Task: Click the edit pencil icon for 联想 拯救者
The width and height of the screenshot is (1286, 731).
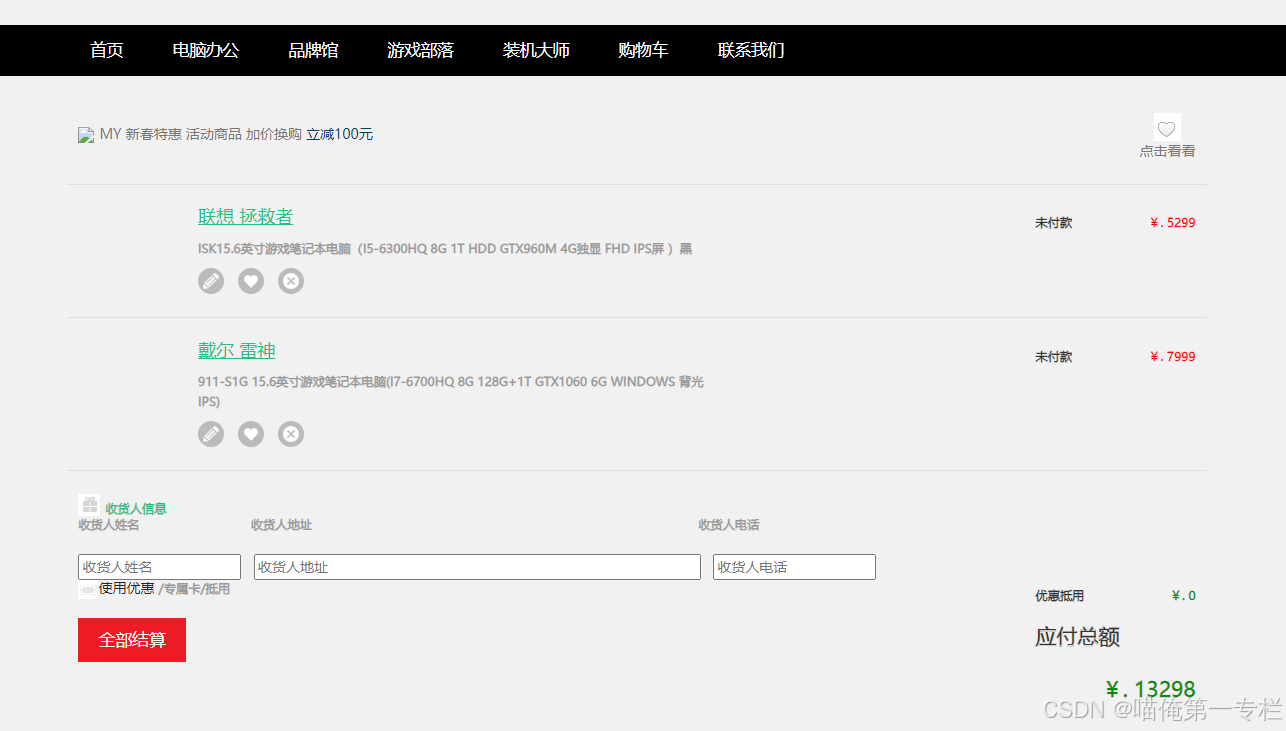Action: [211, 281]
